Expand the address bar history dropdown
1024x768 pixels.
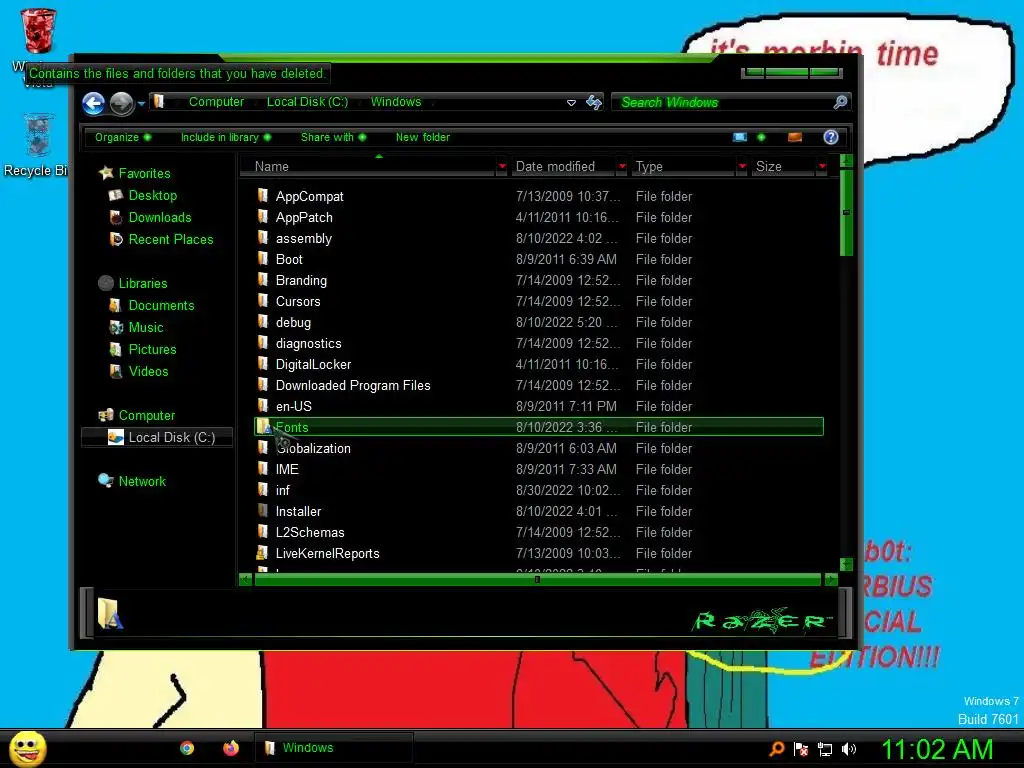point(571,103)
